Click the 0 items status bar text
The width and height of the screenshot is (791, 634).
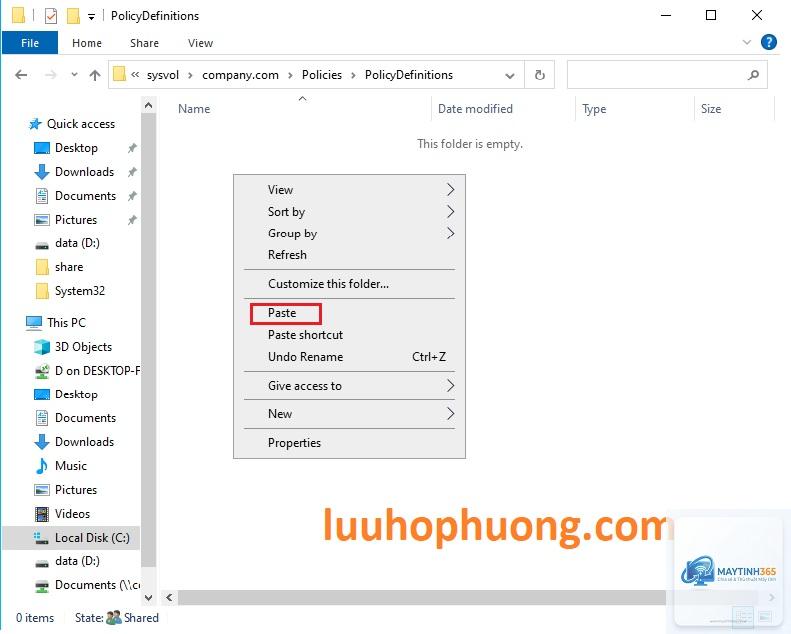coord(35,618)
